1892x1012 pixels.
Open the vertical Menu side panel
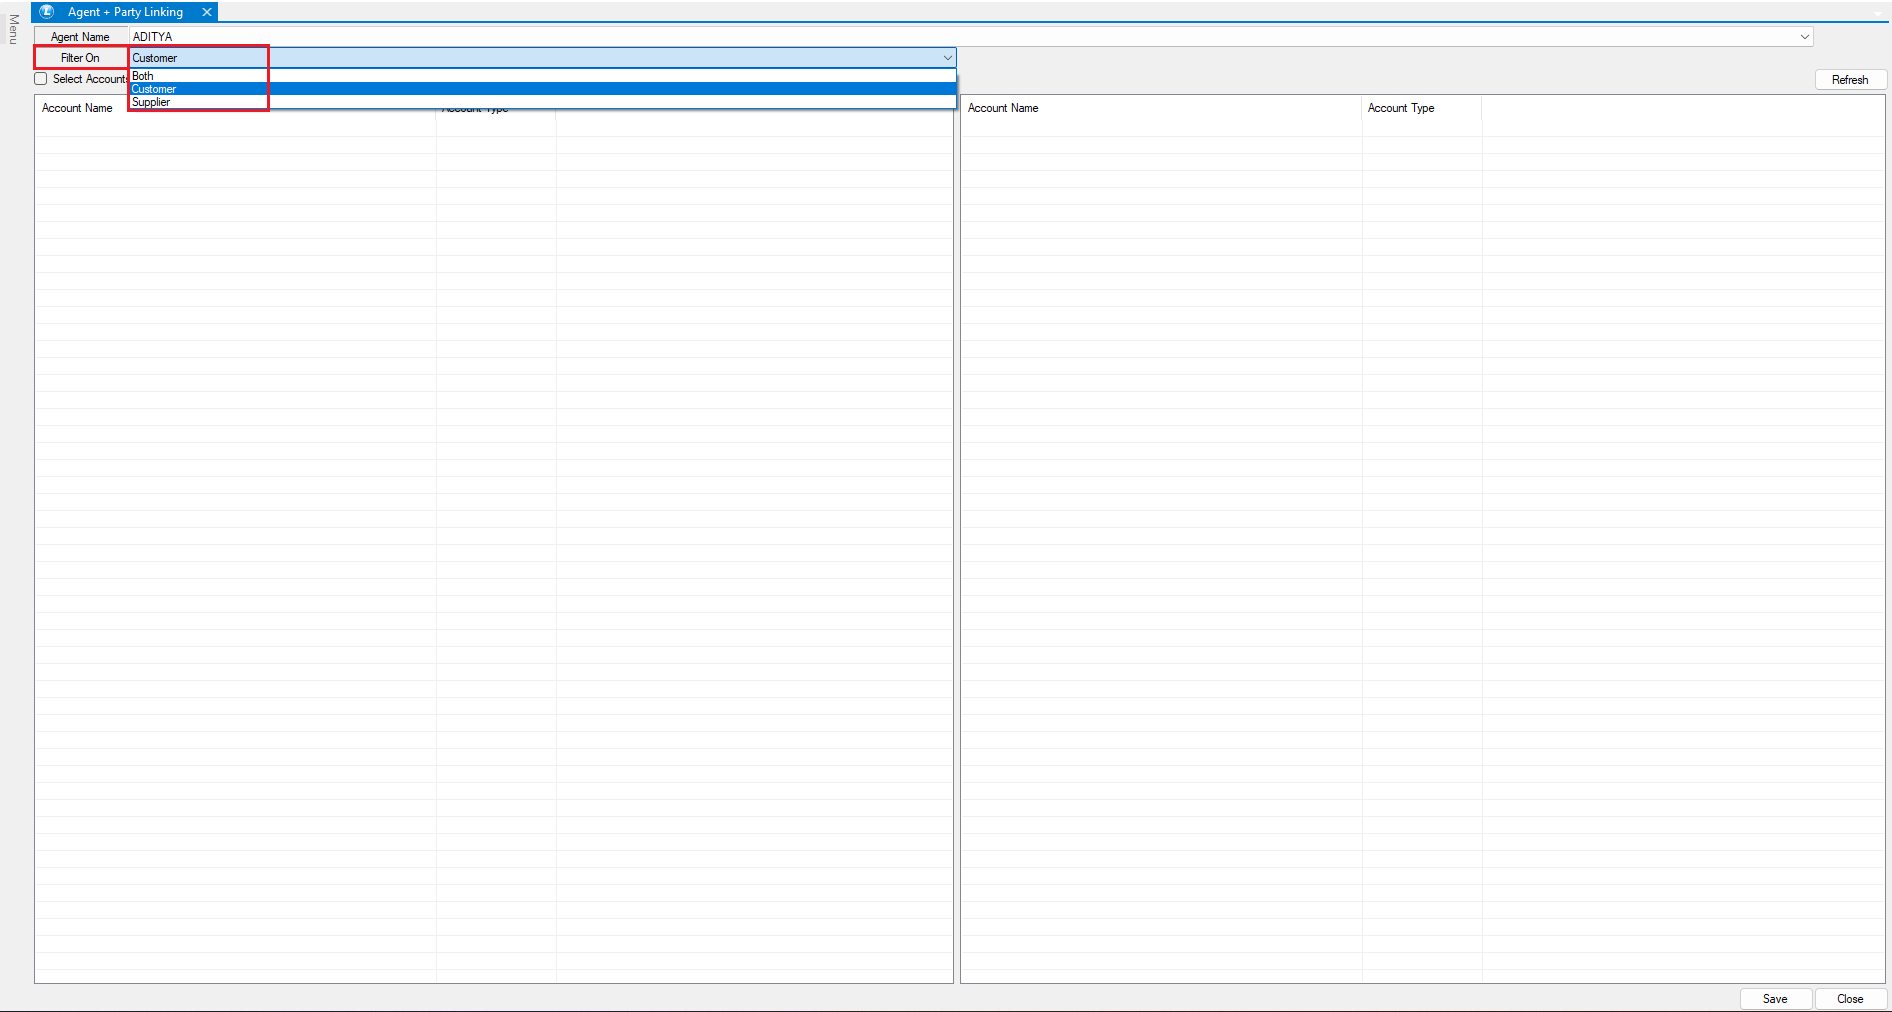tap(13, 29)
